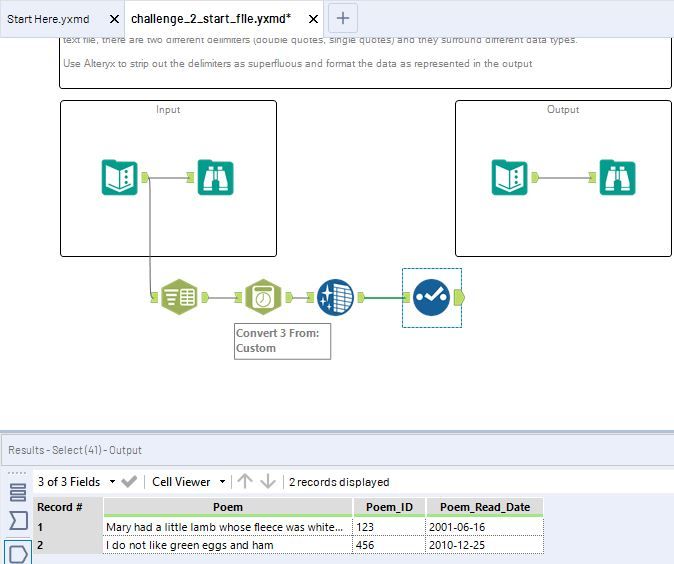The image size is (674, 564).
Task: Click the Poem_ID column header
Action: (389, 507)
